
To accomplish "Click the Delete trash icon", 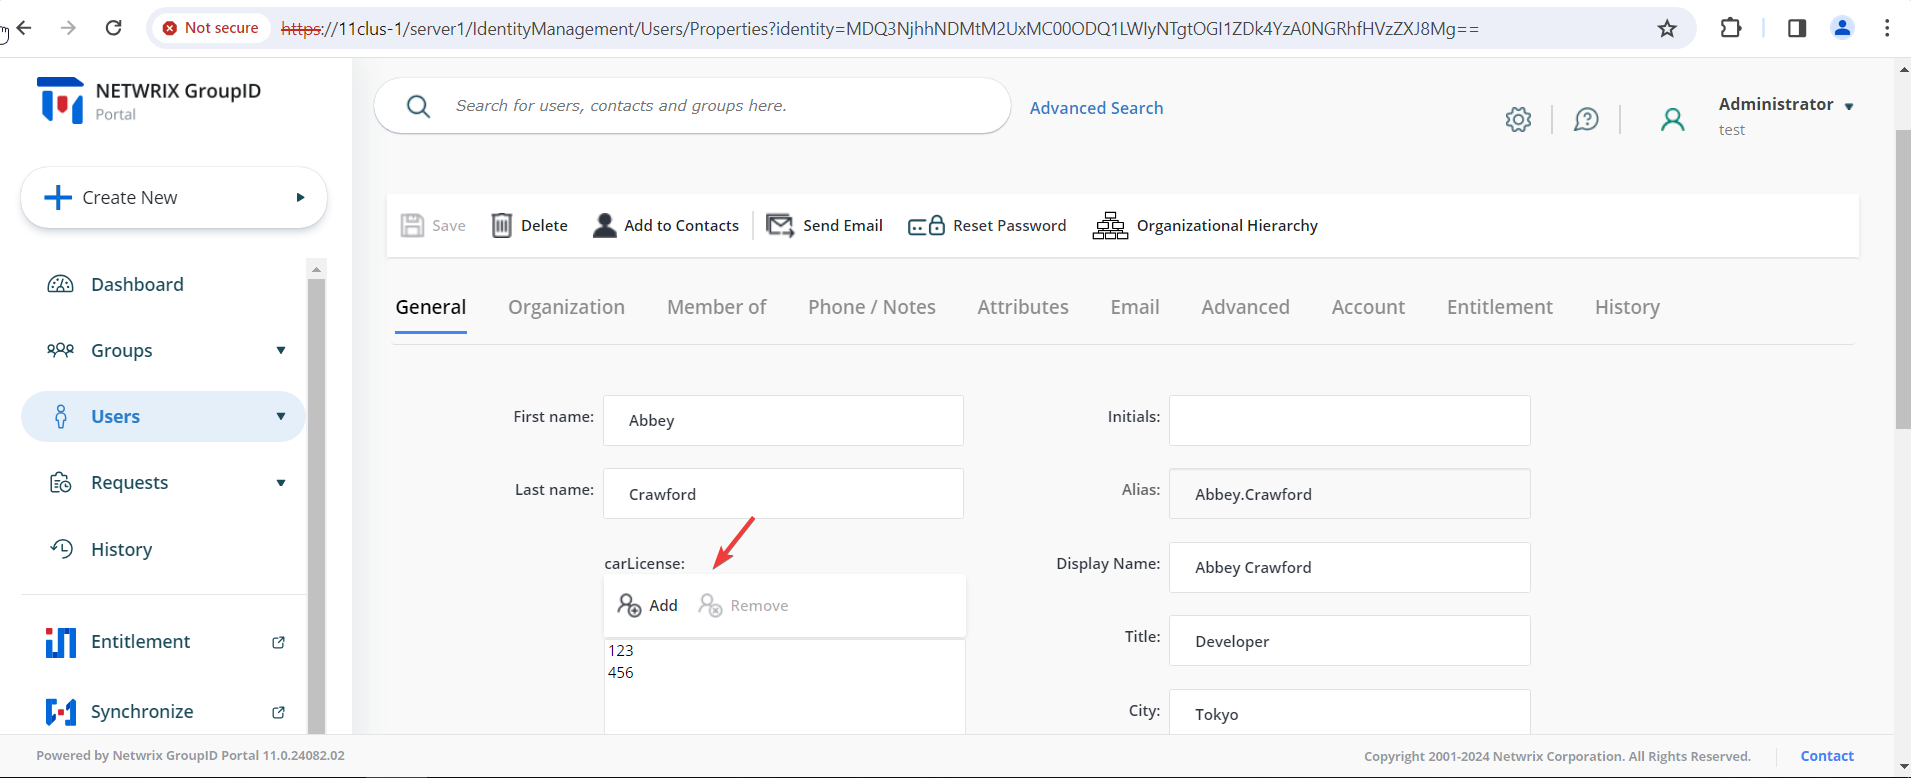I will click(502, 225).
